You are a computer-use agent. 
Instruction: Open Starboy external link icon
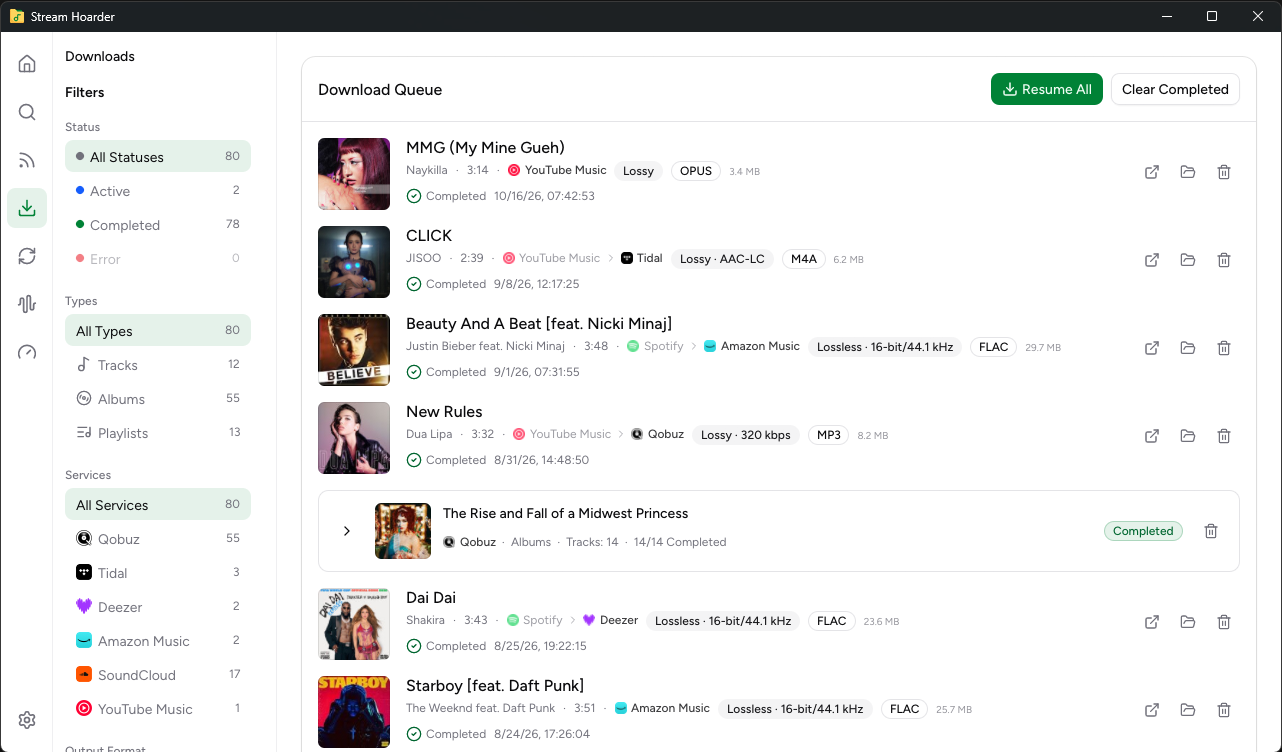[x=1152, y=710]
